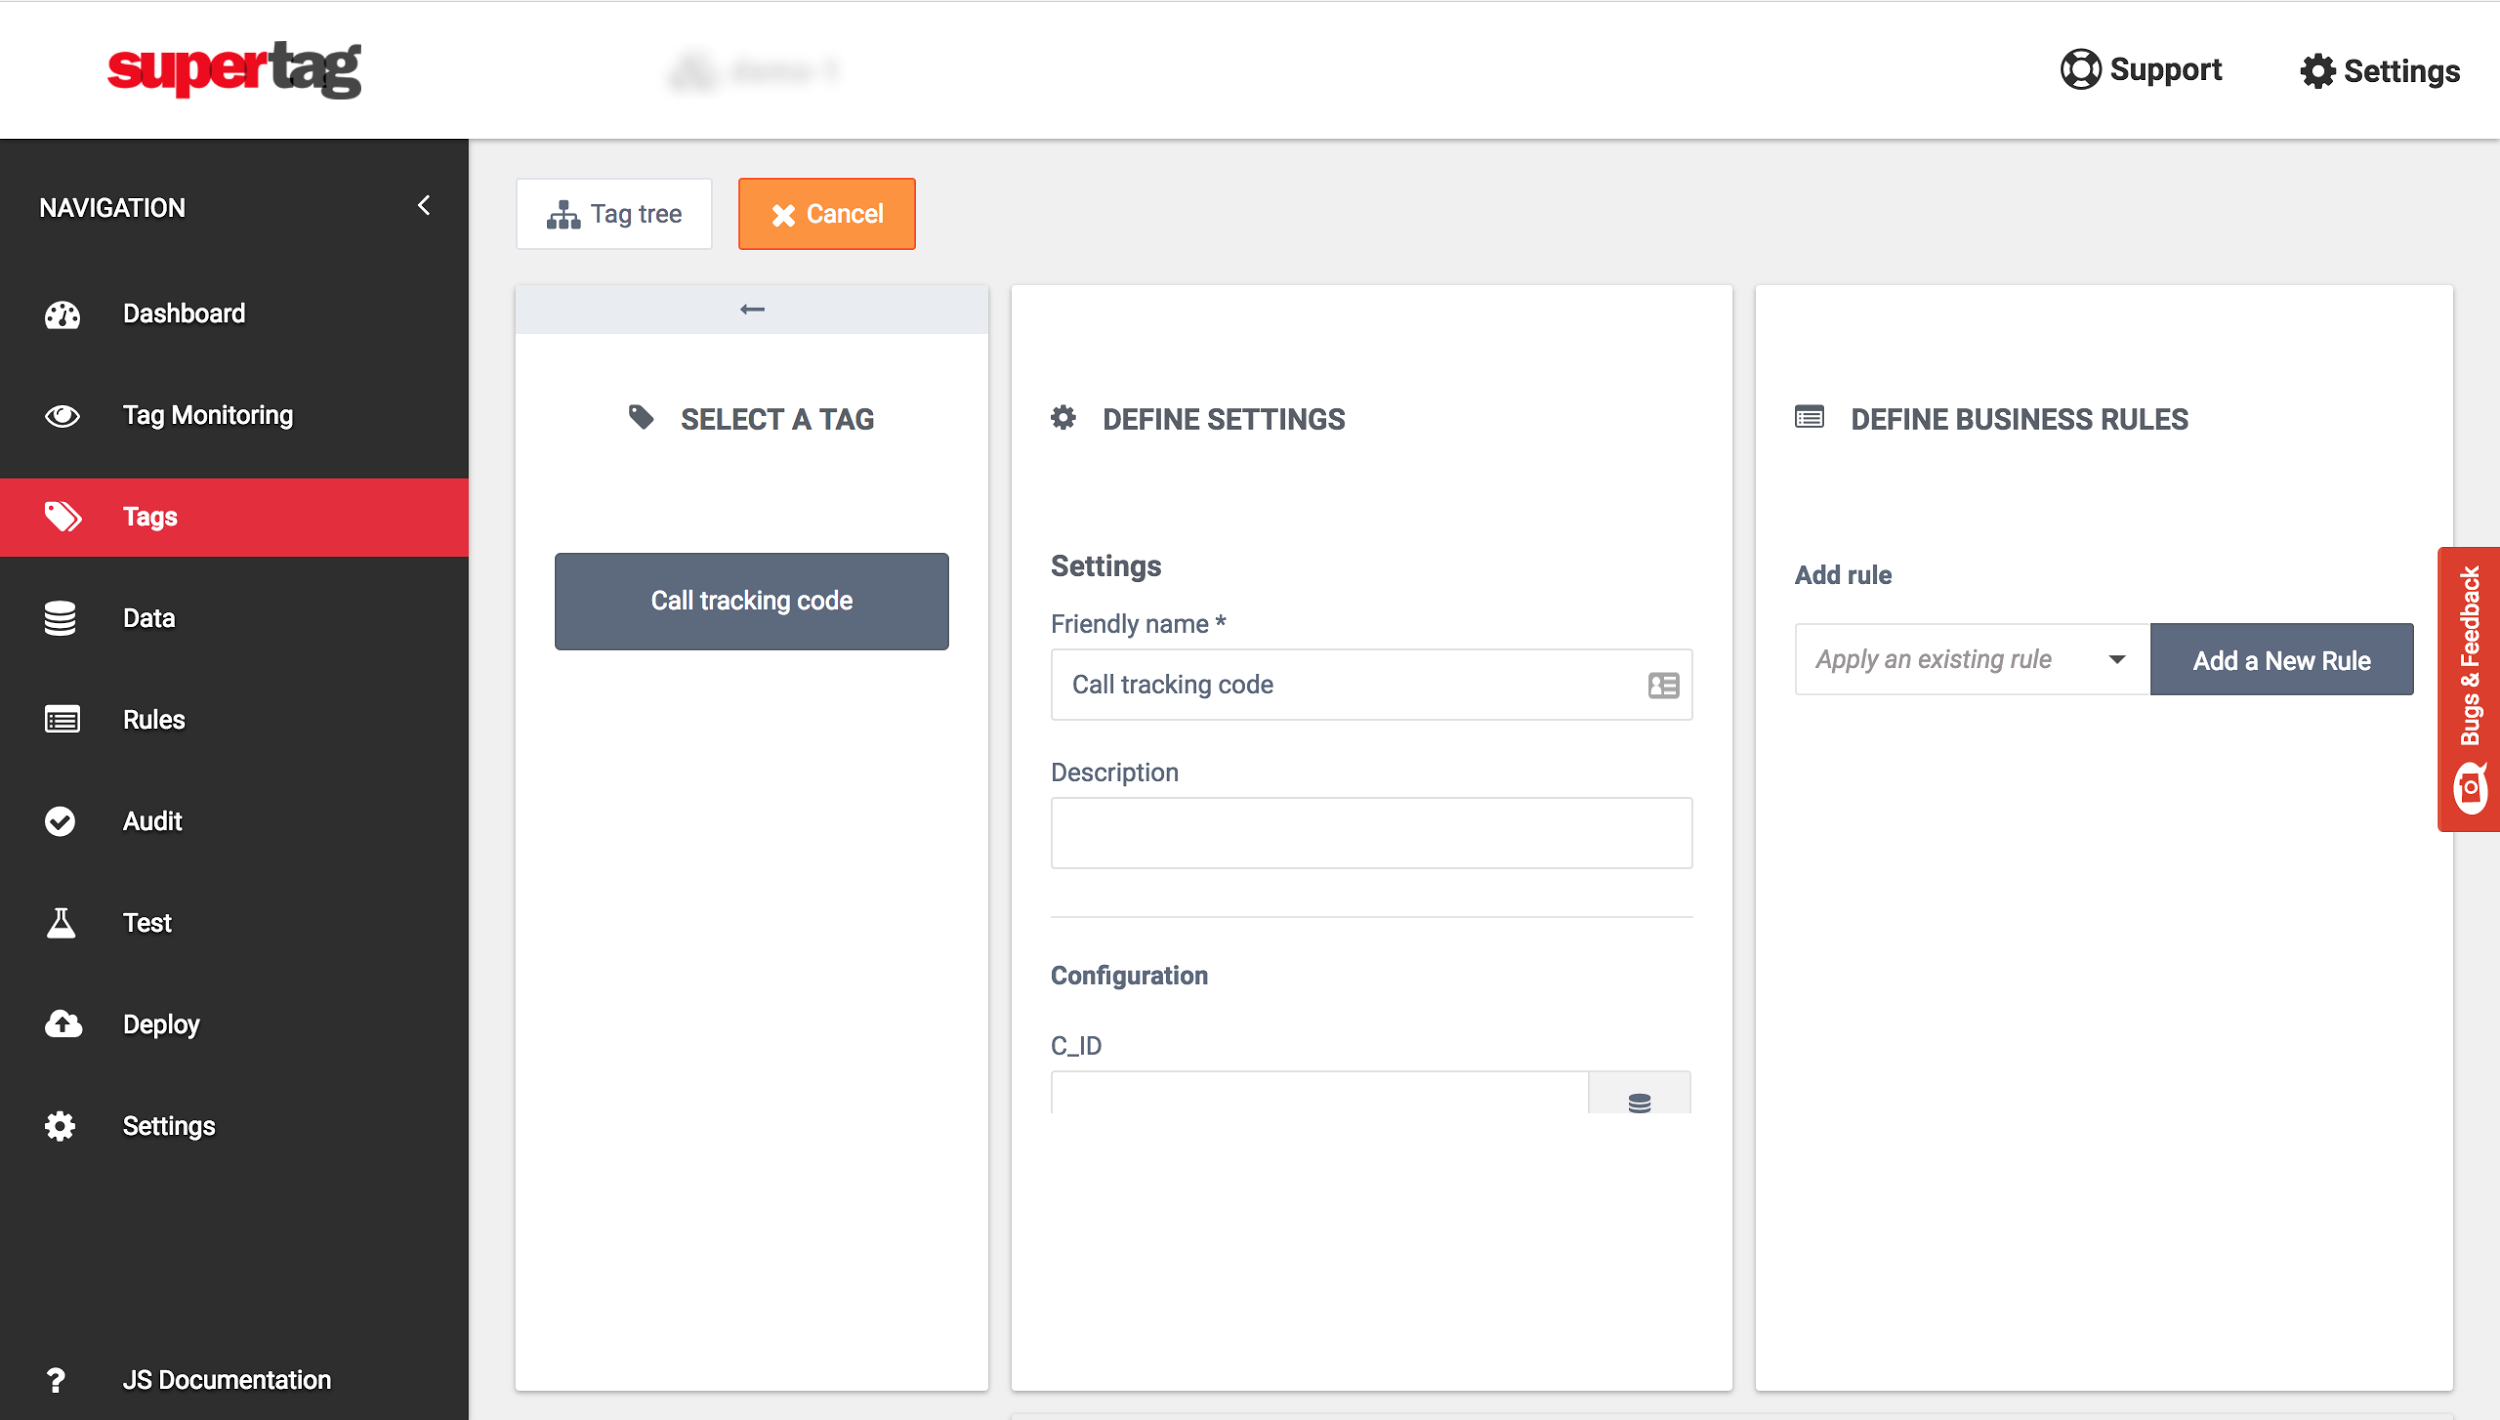Click the Audit checkmark icon
This screenshot has height=1420, width=2500.
[x=60, y=821]
